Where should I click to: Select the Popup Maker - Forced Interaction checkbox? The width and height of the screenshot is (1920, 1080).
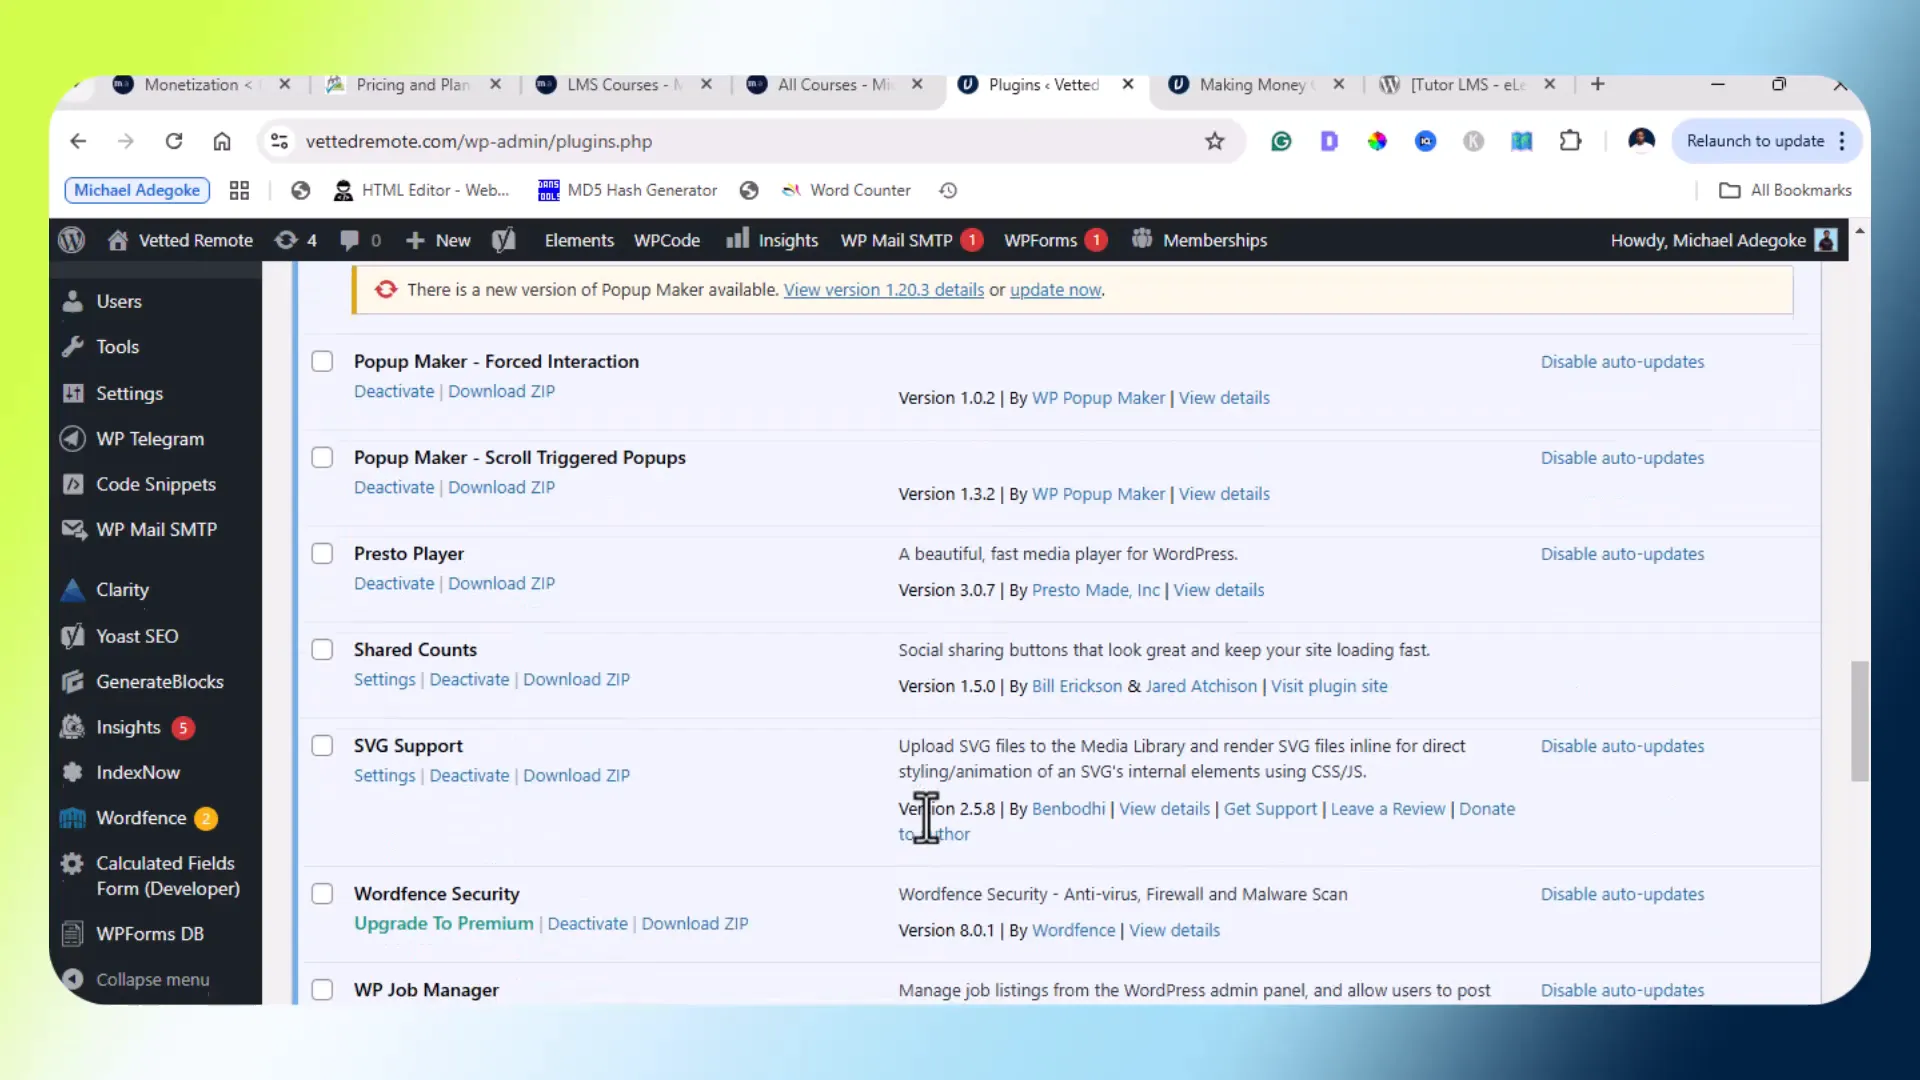click(x=322, y=361)
